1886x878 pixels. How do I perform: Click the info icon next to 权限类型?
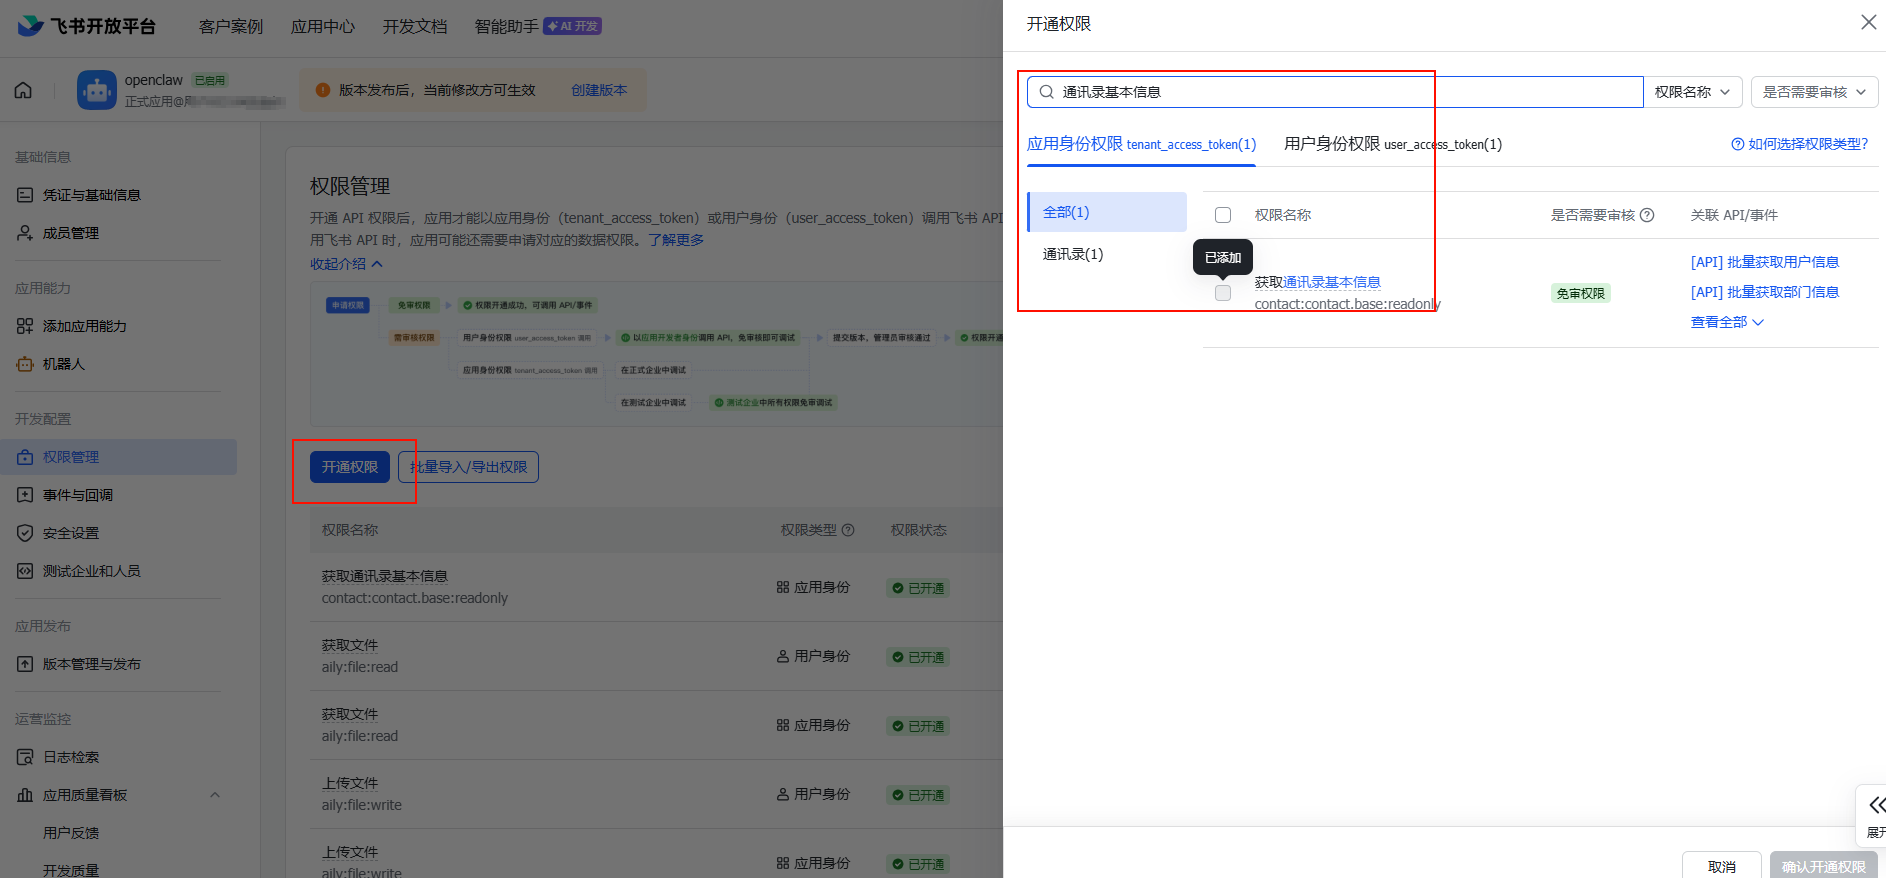tap(848, 530)
